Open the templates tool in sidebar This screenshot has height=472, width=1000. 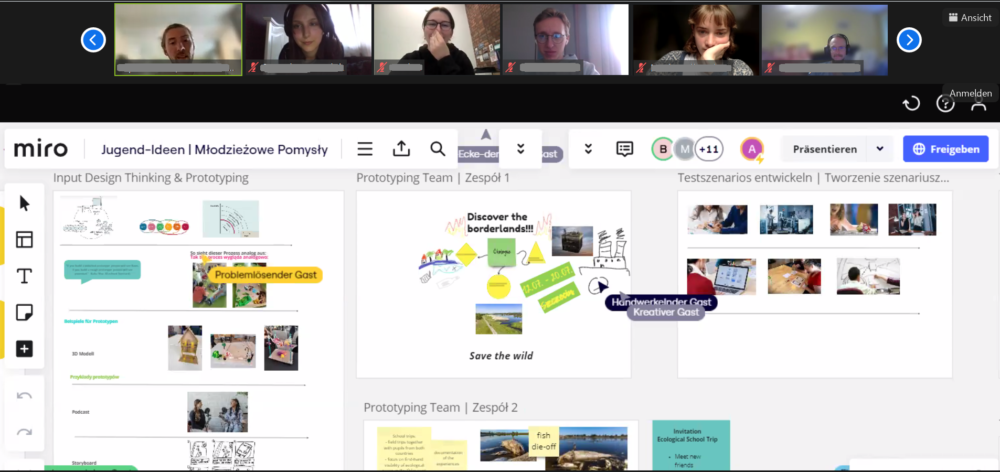pyautogui.click(x=24, y=240)
